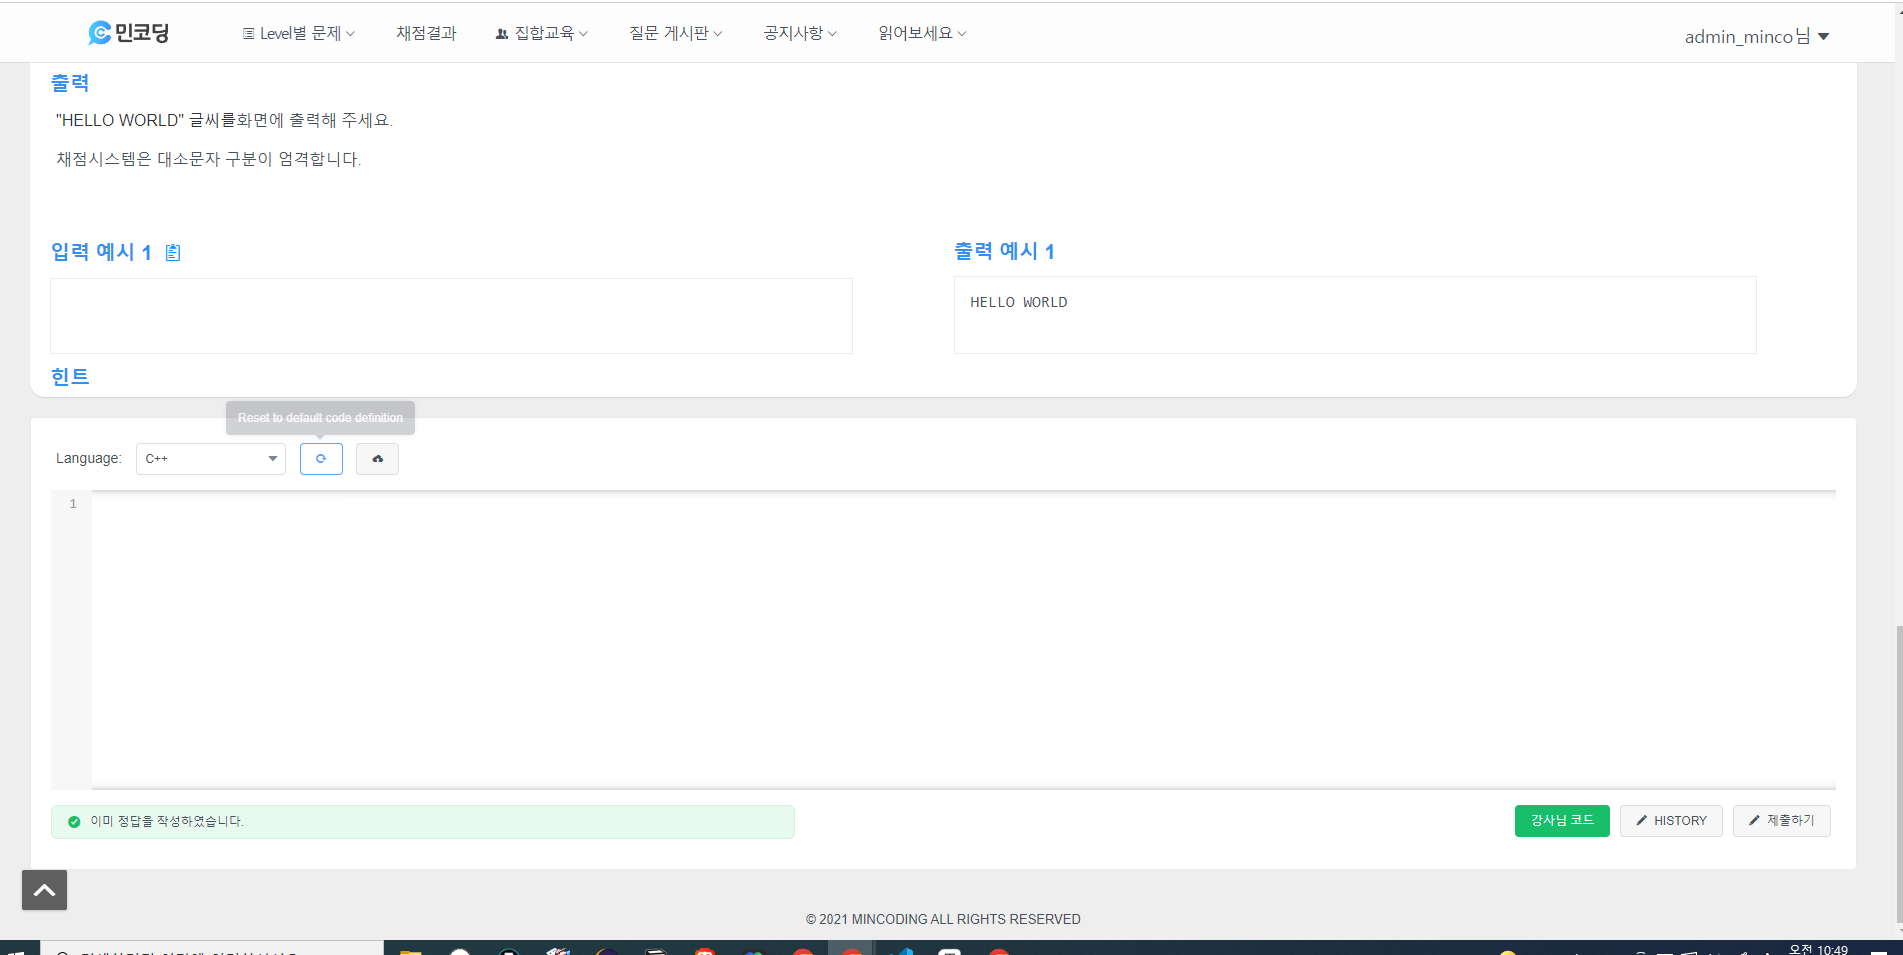Click the page vertical scrollbar
This screenshot has height=955, width=1903.
1898,775
